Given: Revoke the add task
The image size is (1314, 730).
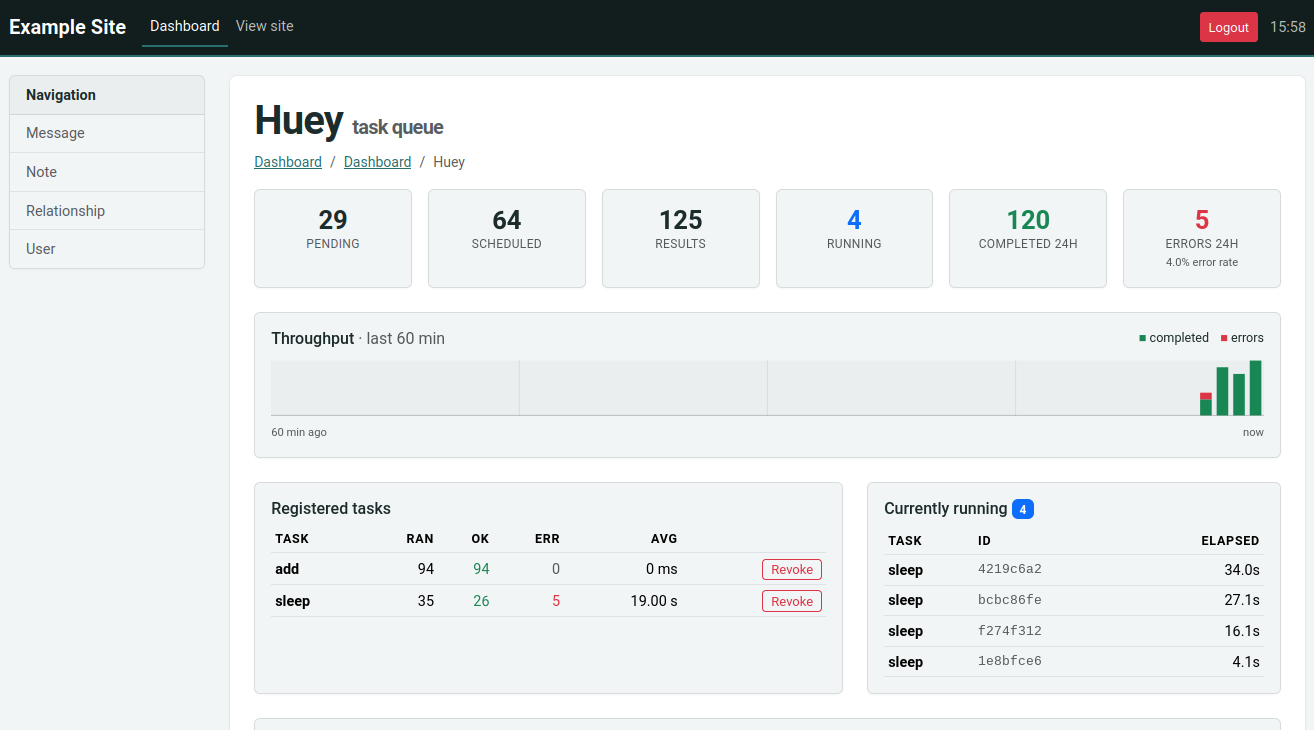Looking at the screenshot, I should [x=792, y=569].
